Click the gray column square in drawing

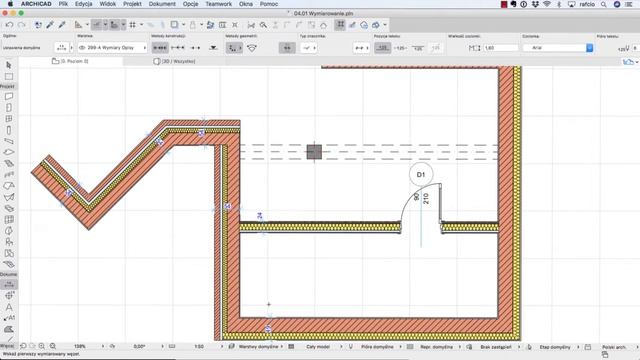click(x=314, y=152)
